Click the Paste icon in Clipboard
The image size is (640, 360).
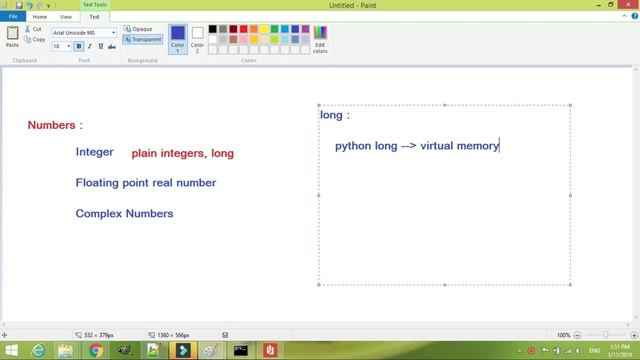coord(12,33)
